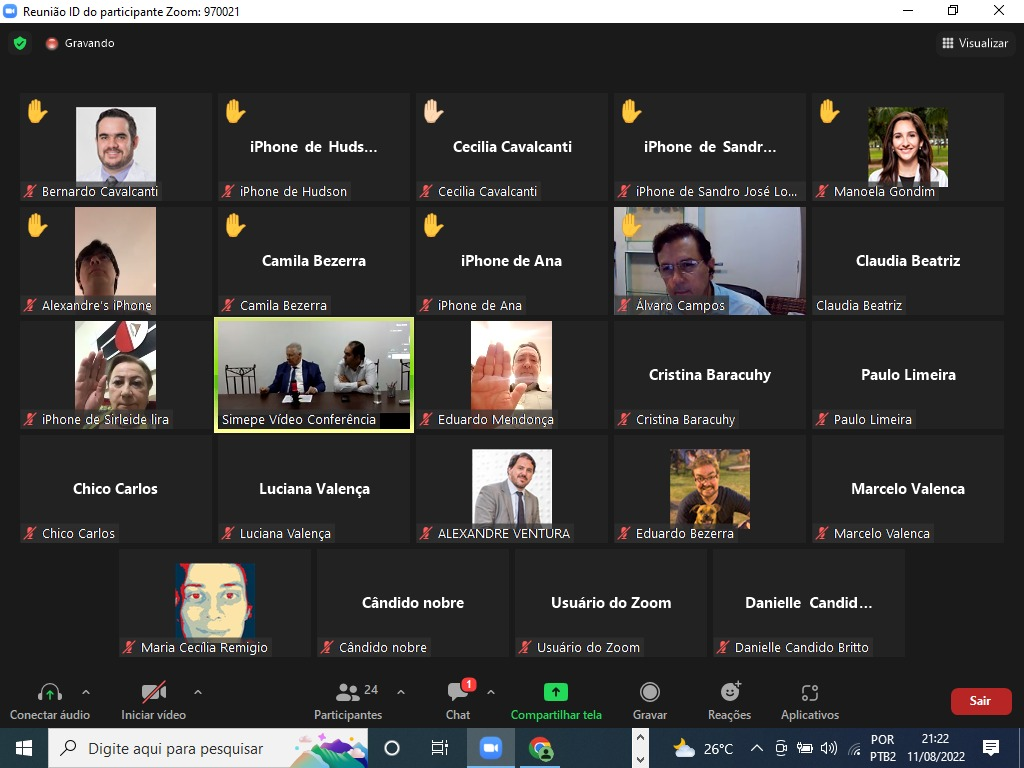Expand the video options chevron

click(x=197, y=692)
